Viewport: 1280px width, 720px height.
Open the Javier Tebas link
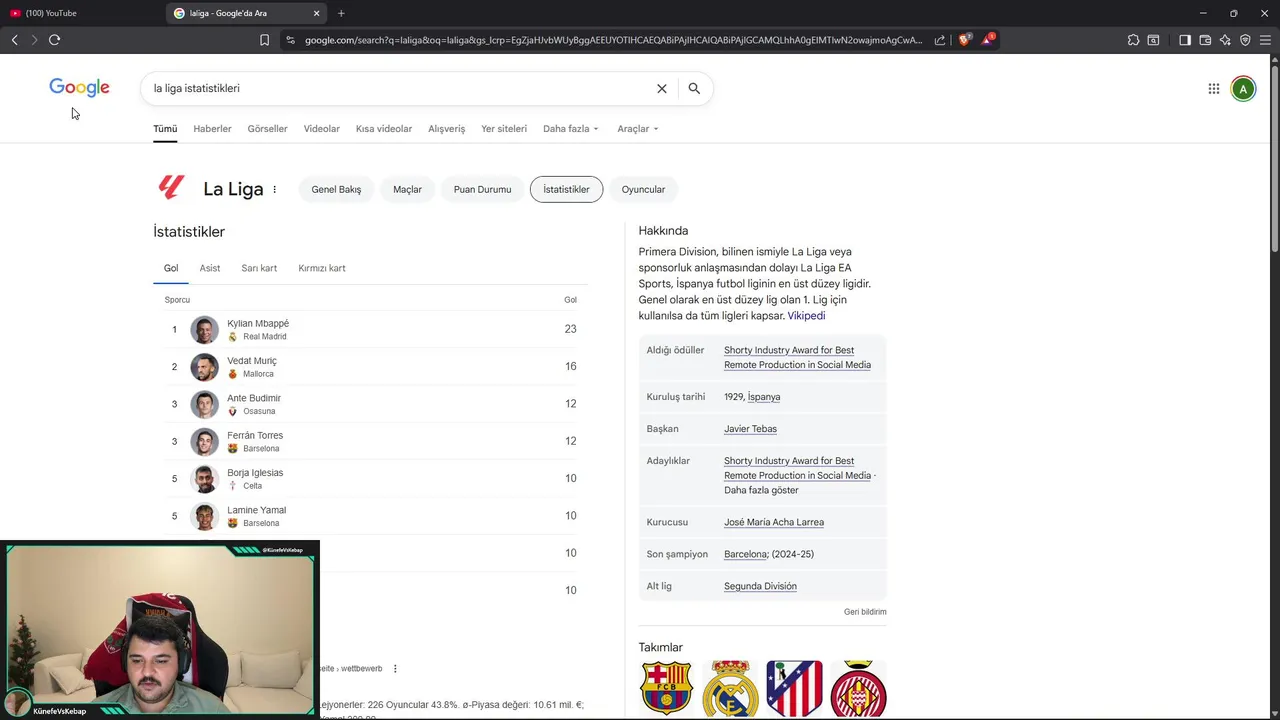point(750,429)
